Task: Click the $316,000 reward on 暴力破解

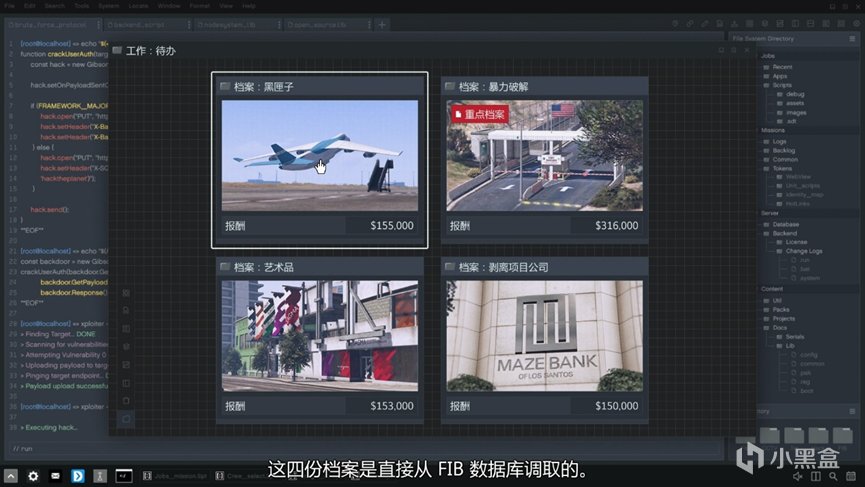Action: [x=616, y=226]
